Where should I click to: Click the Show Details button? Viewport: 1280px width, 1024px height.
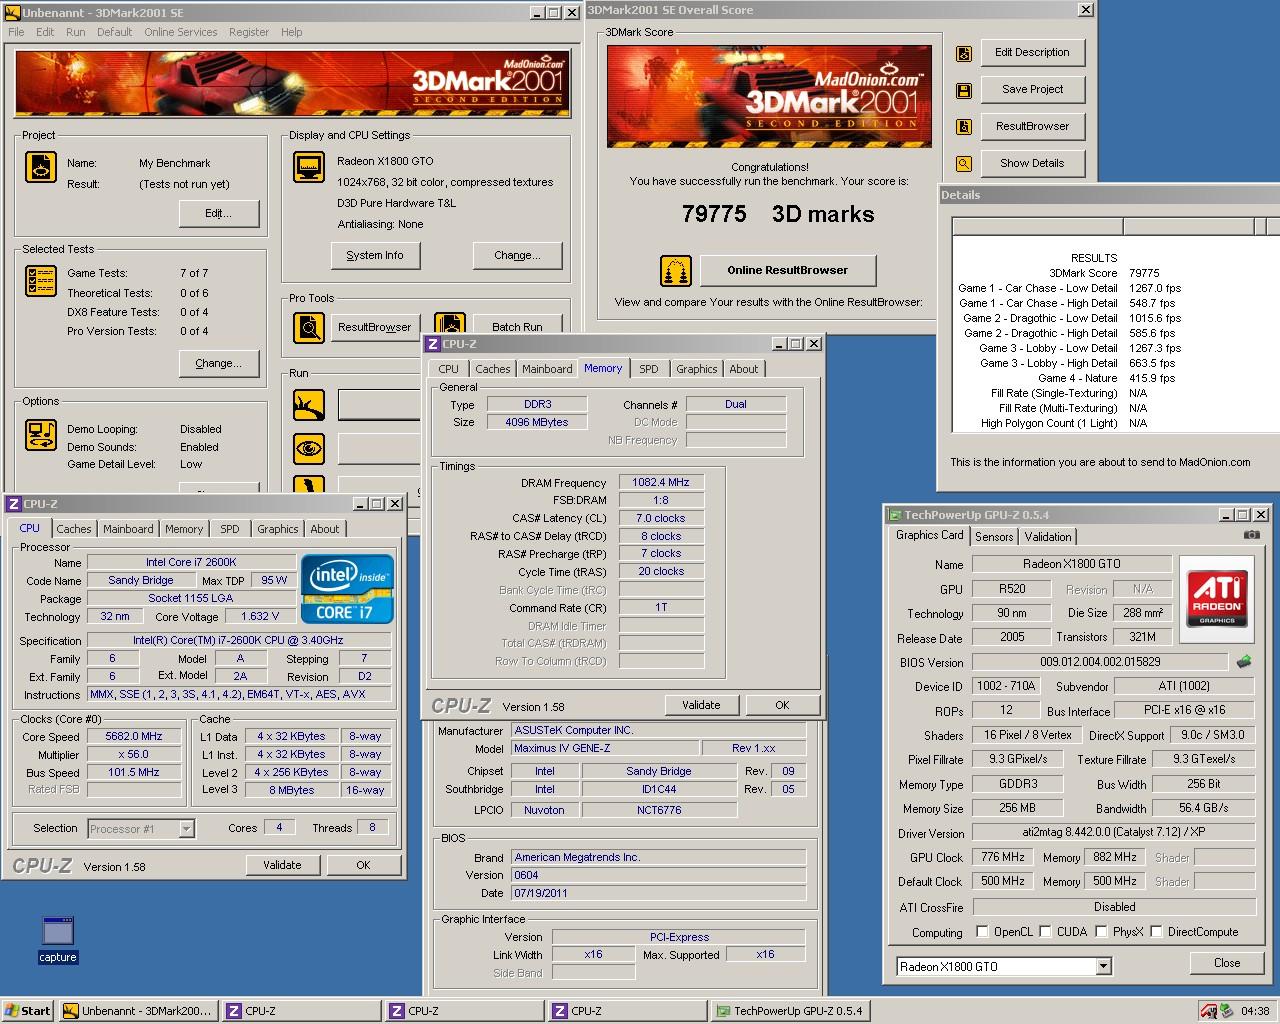(1032, 163)
